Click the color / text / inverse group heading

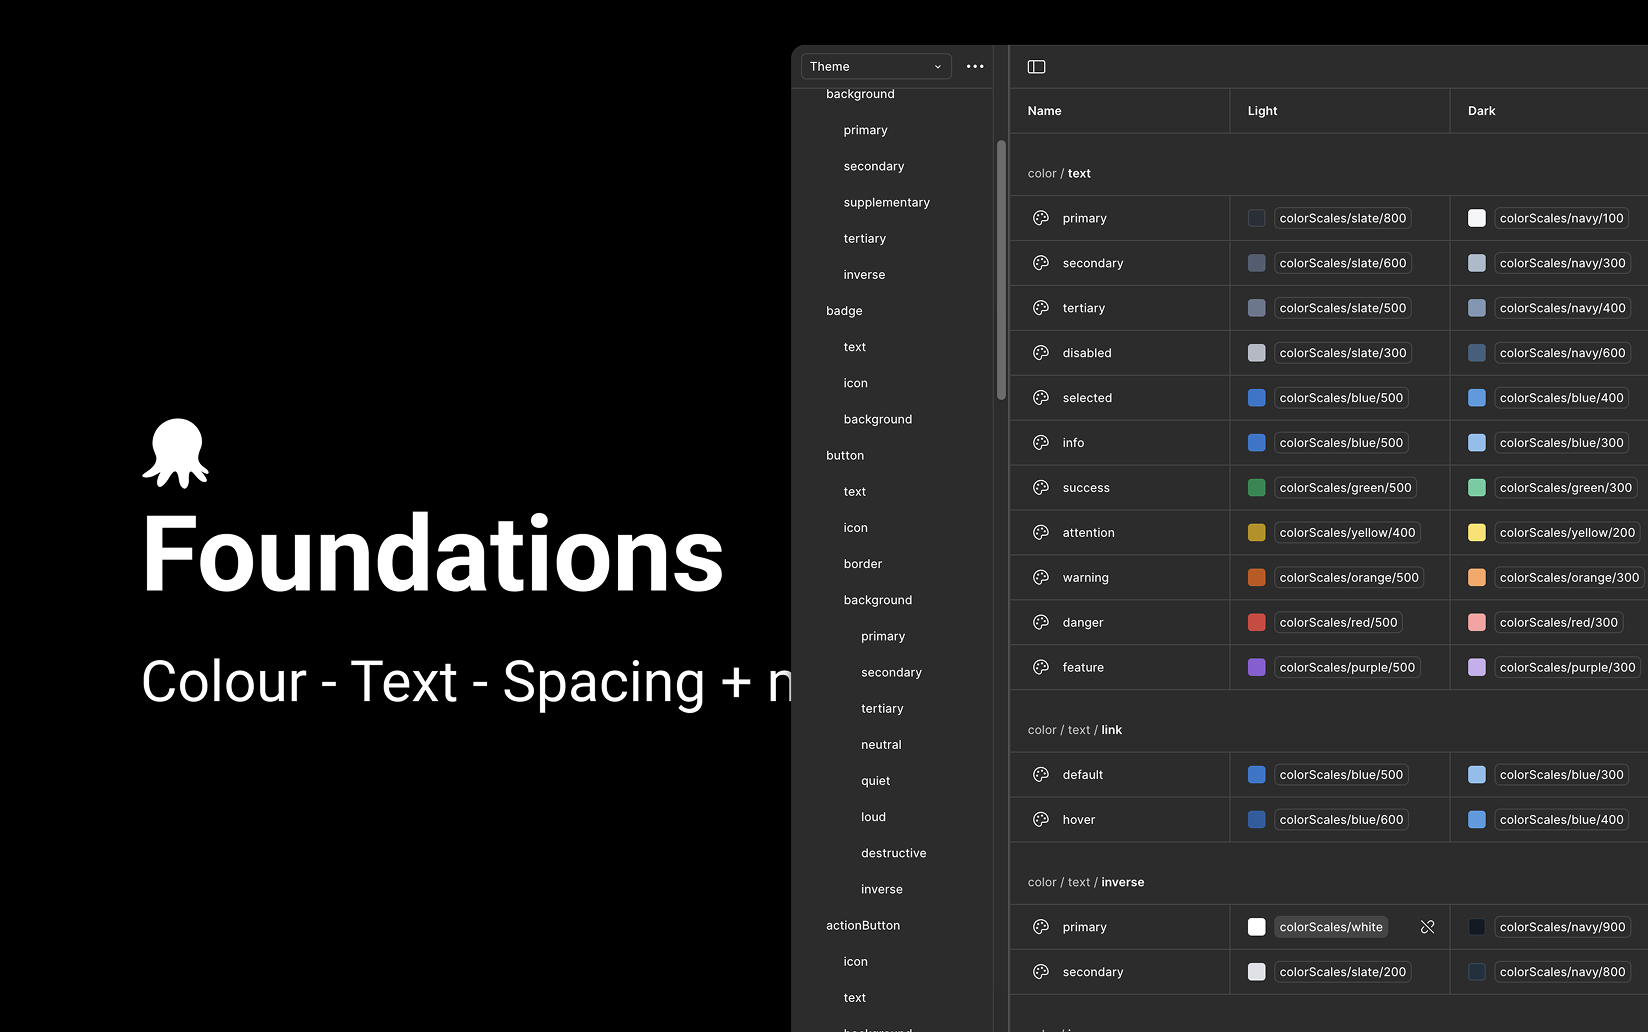pos(1086,882)
